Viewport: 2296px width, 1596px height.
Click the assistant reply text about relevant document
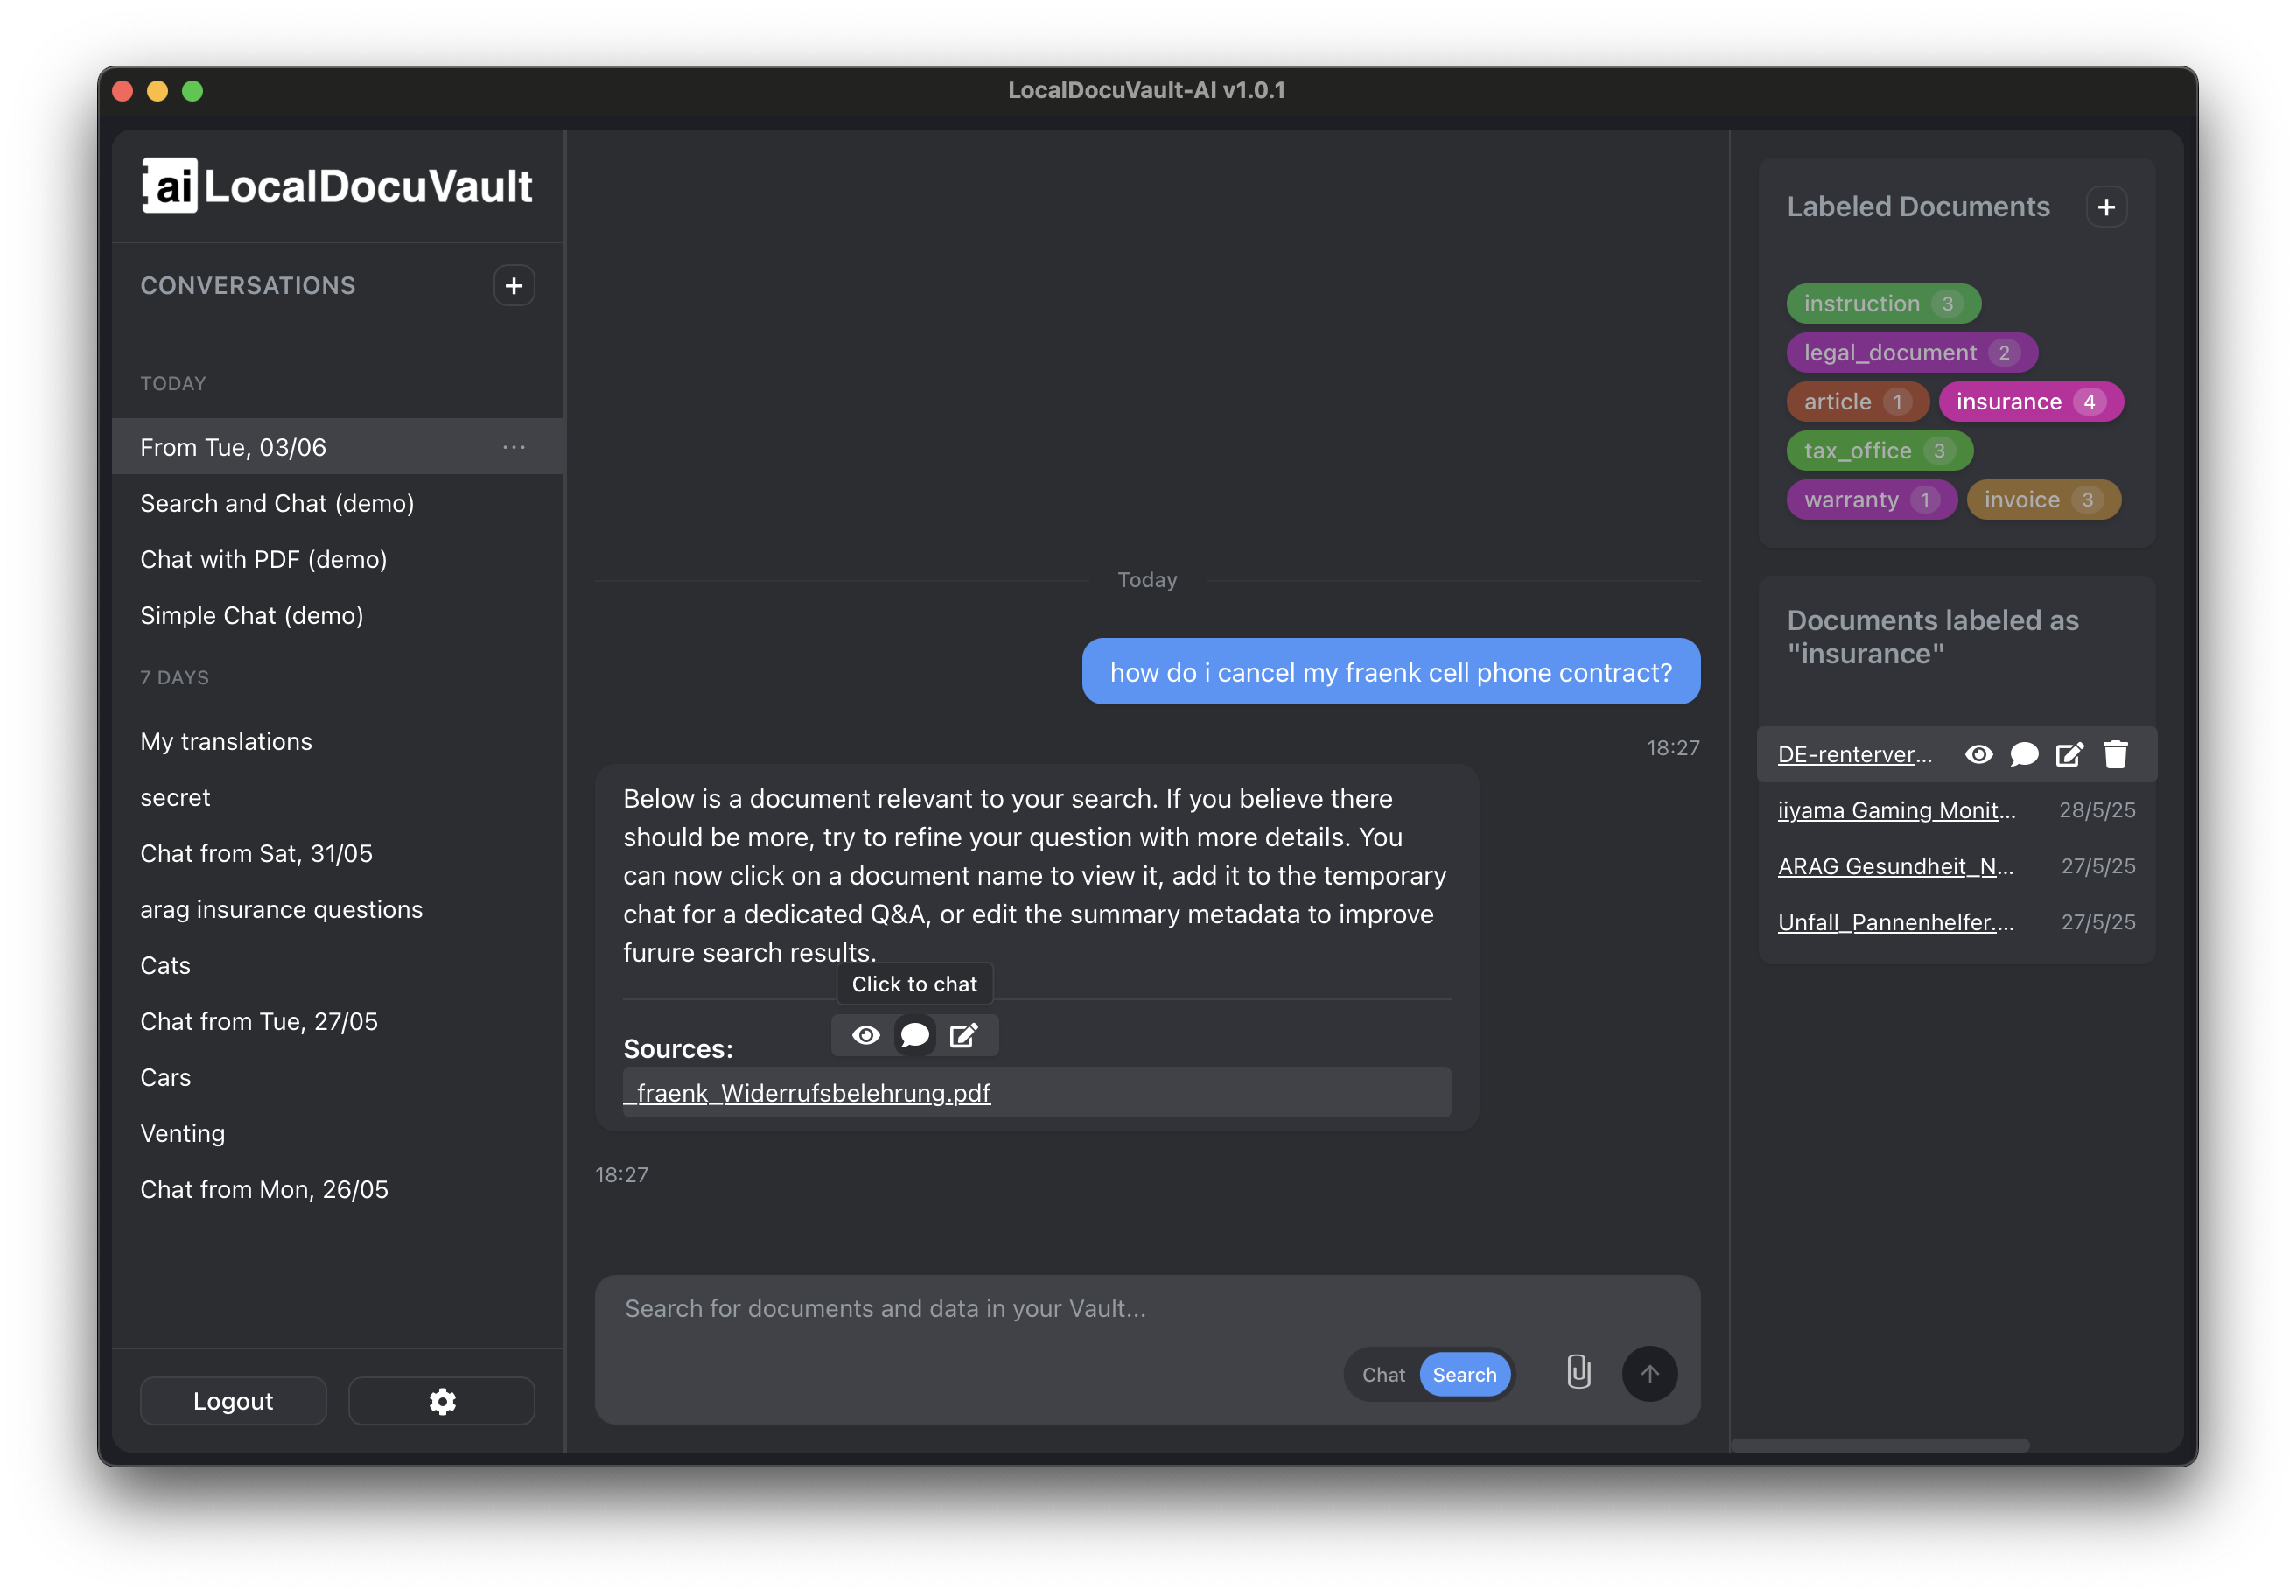[x=1035, y=875]
